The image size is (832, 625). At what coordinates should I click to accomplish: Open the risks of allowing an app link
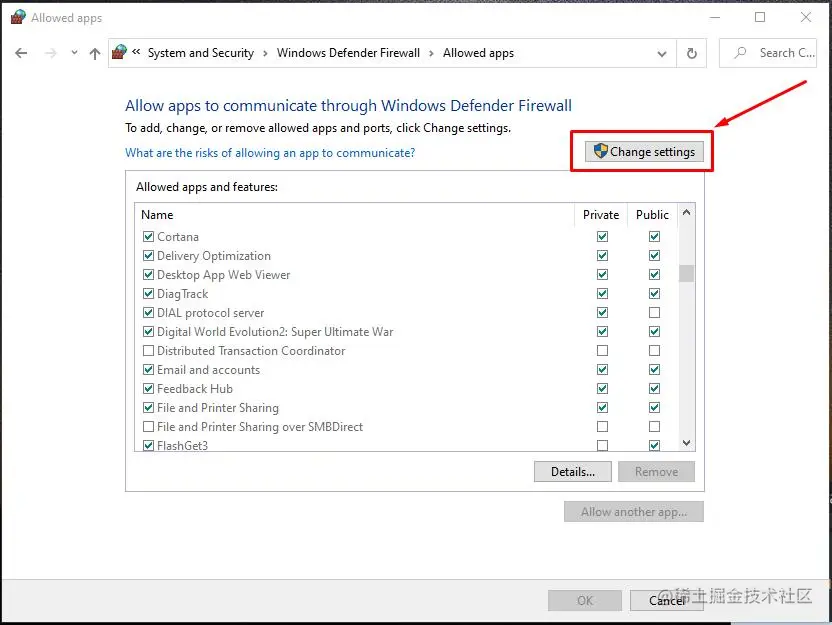[x=270, y=153]
